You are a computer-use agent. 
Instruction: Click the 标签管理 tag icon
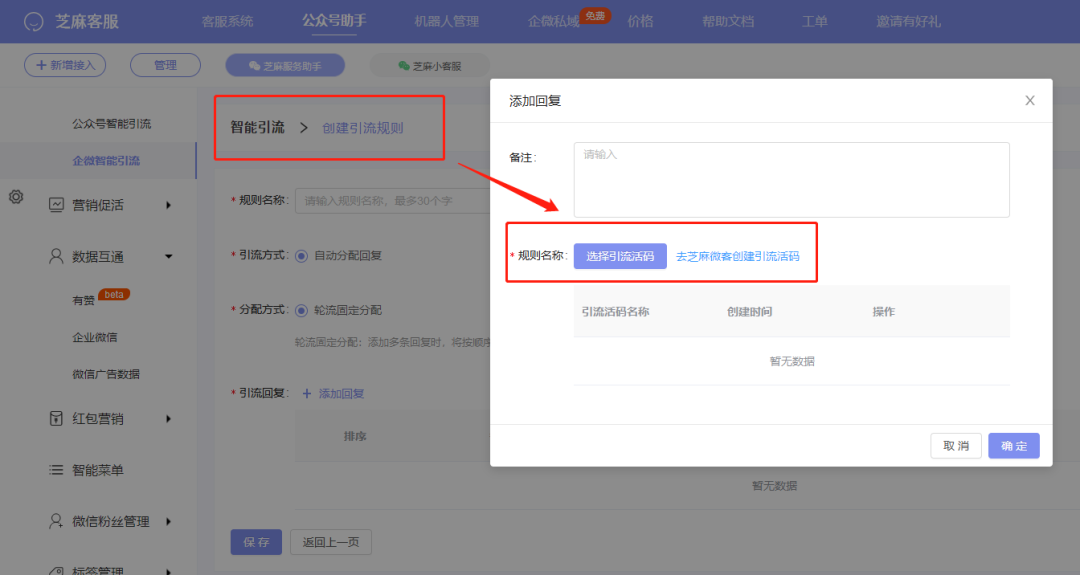click(x=56, y=570)
